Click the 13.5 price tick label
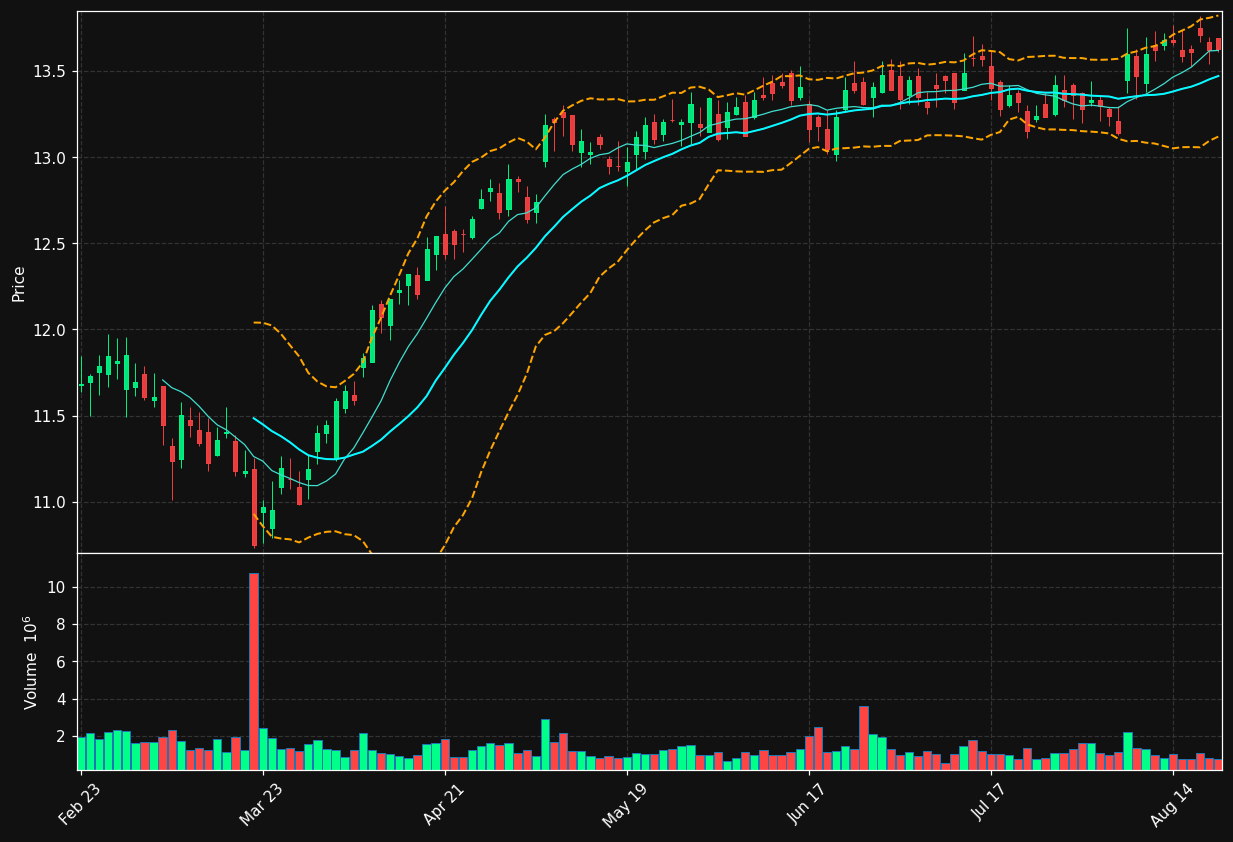This screenshot has width=1233, height=842. (51, 71)
